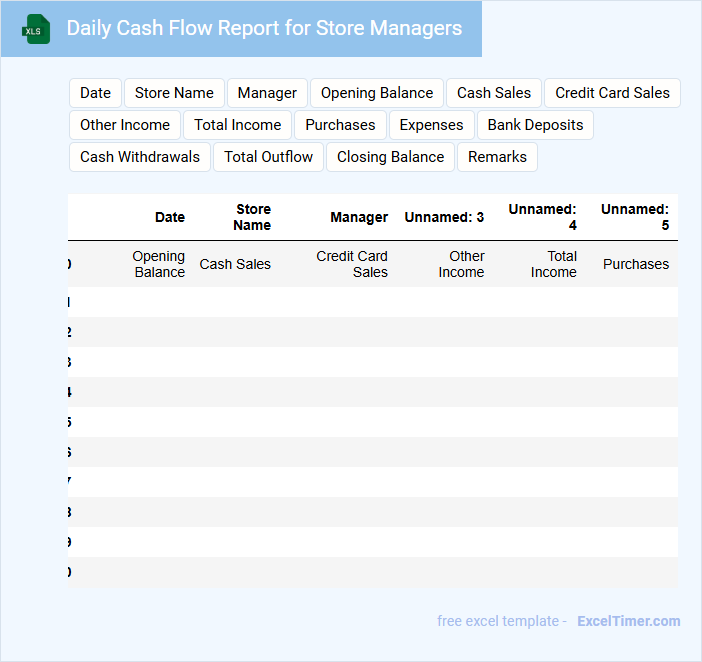702x662 pixels.
Task: Select the Credit Card Sales tag
Action: coord(612,93)
